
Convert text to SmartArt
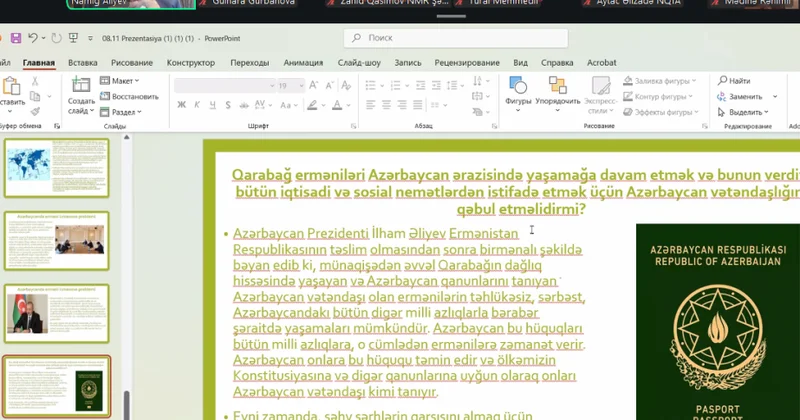(x=478, y=112)
